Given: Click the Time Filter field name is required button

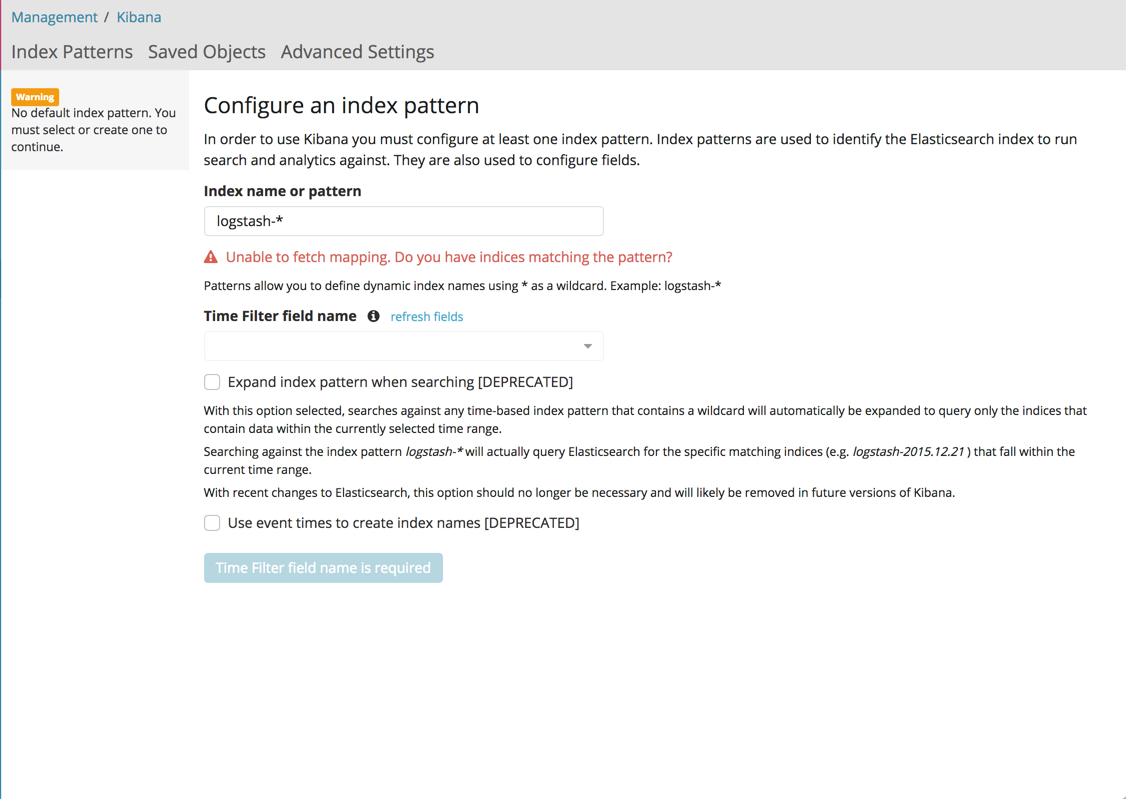Looking at the screenshot, I should [x=323, y=568].
